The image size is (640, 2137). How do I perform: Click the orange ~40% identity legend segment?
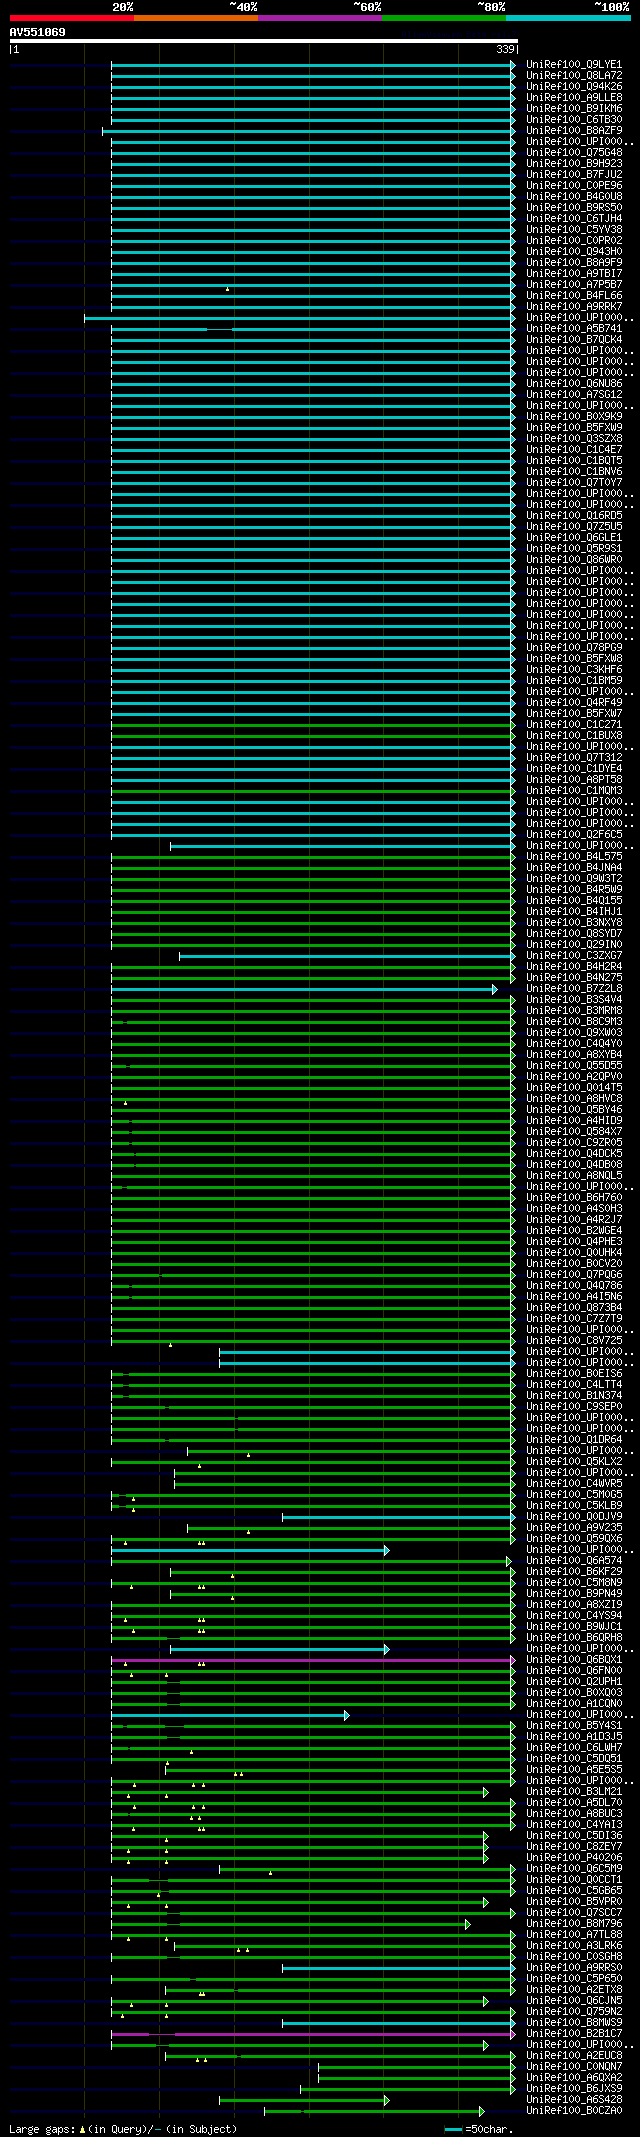(196, 18)
